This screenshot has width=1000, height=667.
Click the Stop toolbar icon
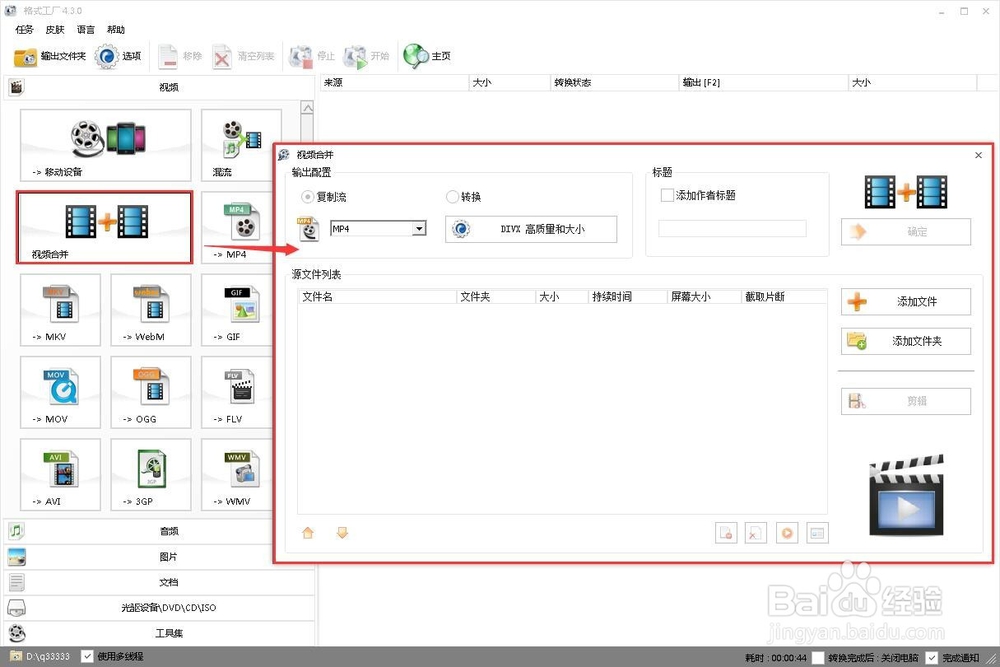[x=311, y=57]
